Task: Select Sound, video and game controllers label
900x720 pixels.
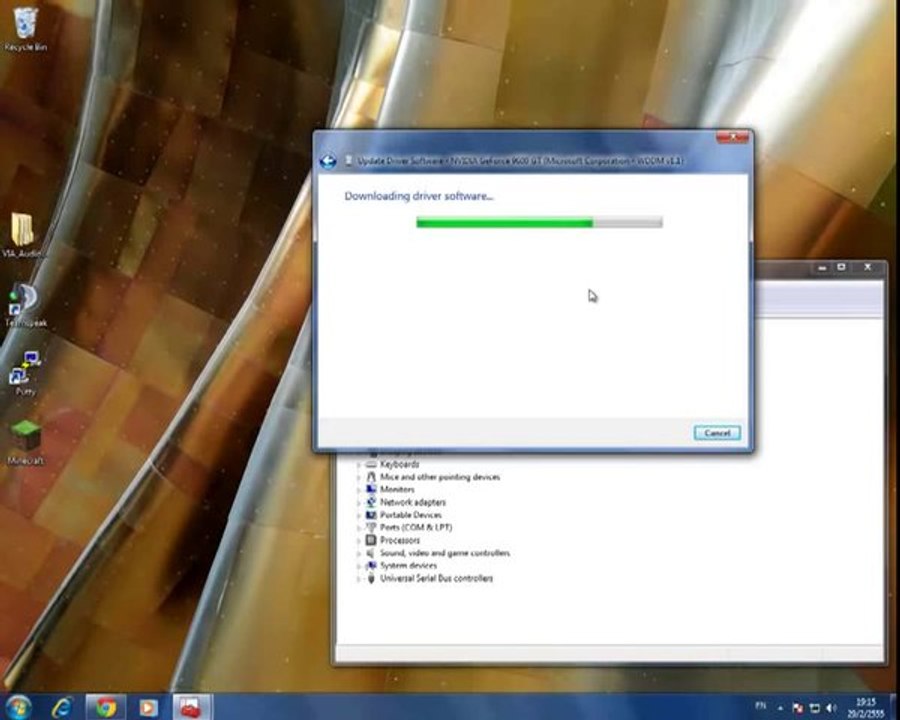Action: (x=445, y=553)
